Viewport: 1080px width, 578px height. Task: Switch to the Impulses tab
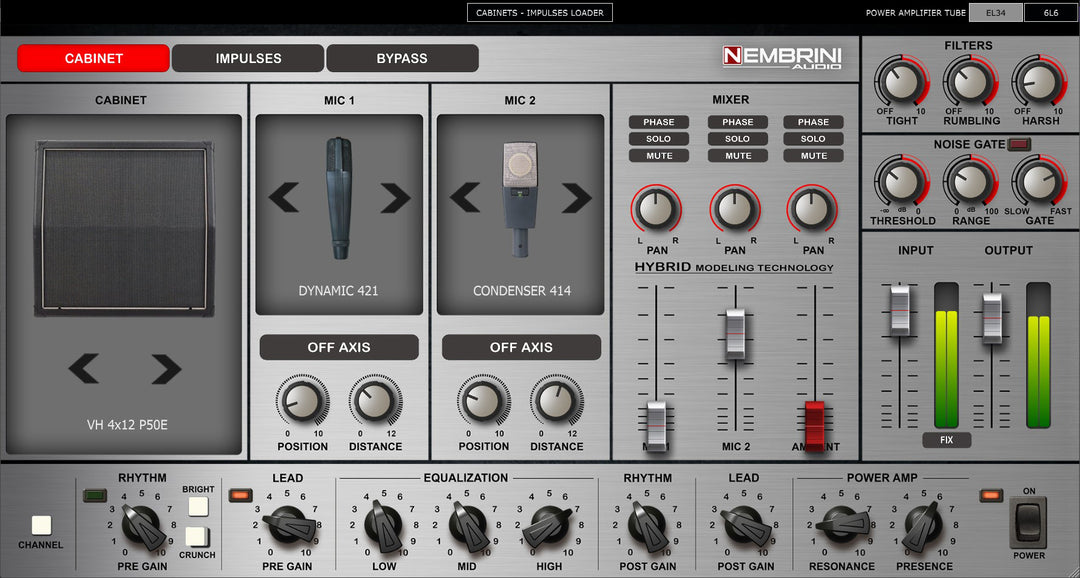248,58
